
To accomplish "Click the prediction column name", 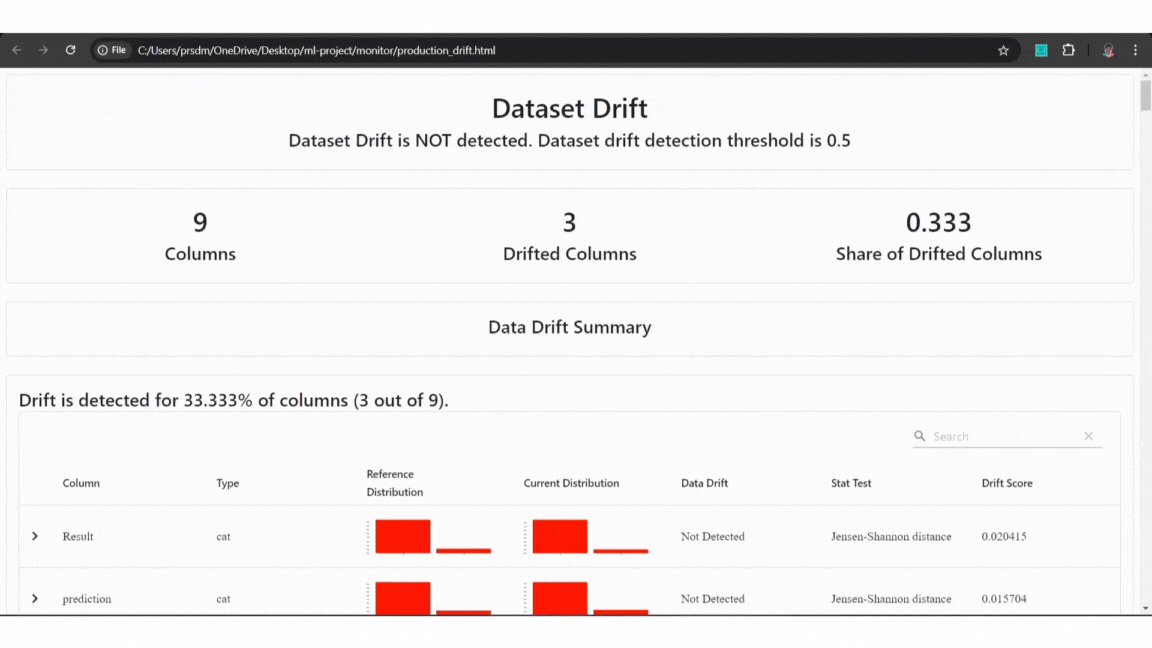I will (x=87, y=599).
